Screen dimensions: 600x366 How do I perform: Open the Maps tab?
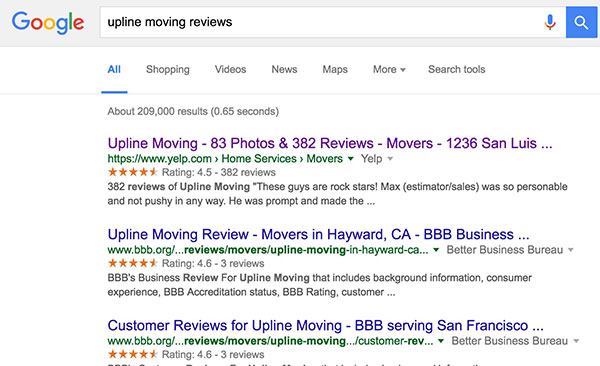335,70
